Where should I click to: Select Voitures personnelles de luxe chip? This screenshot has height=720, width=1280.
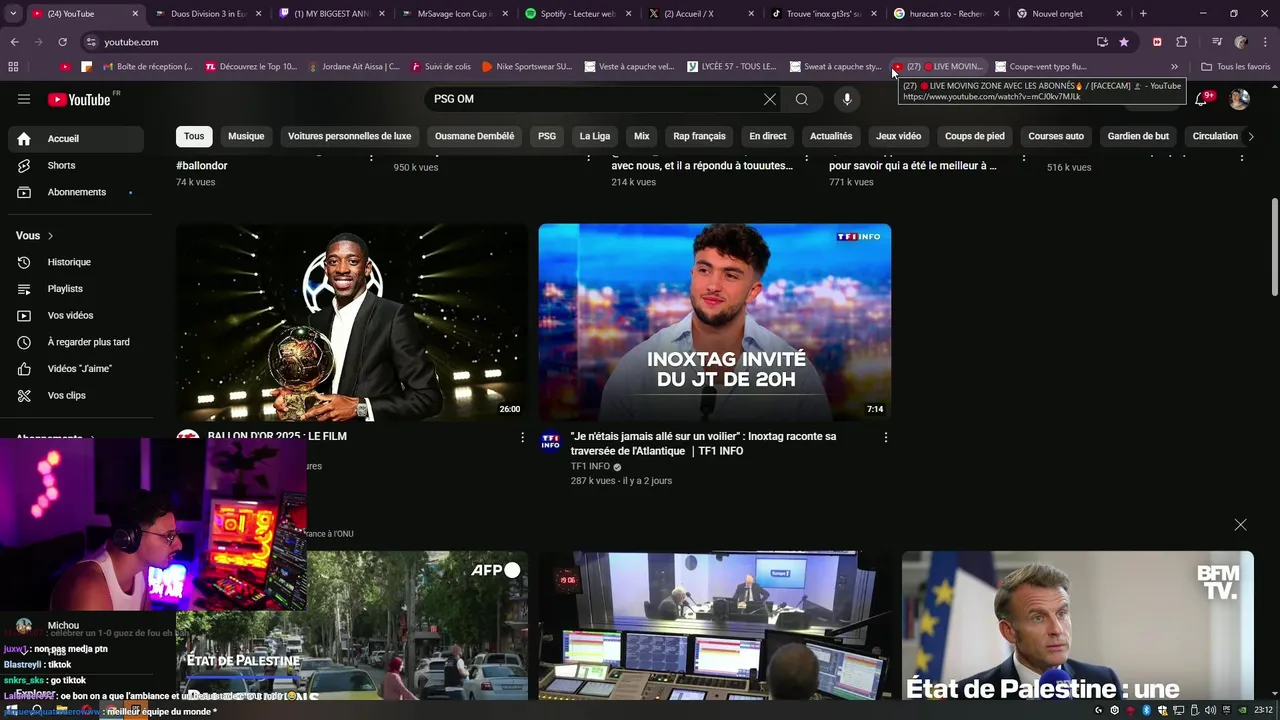(x=349, y=136)
